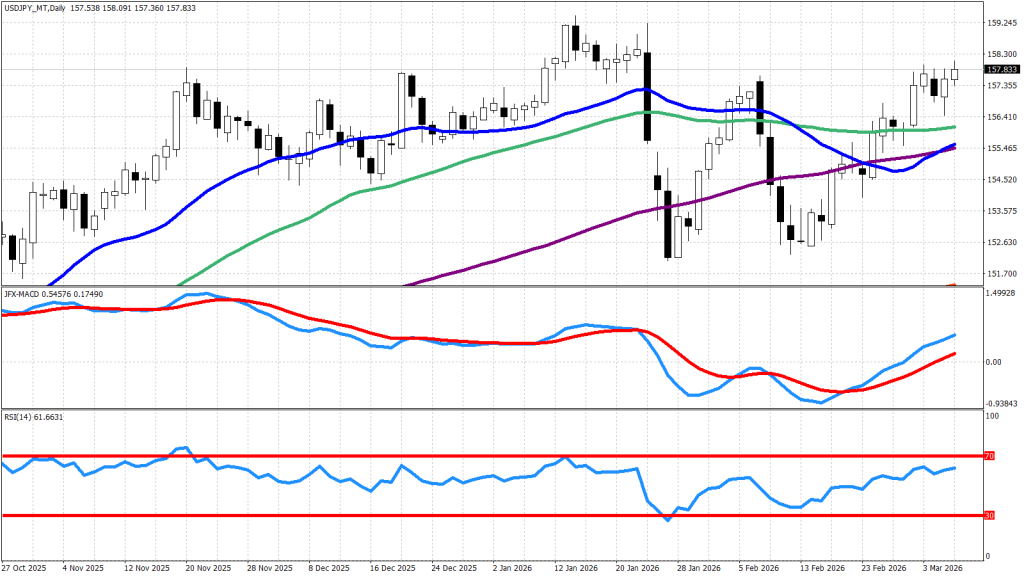Viewport: 1024px width, 576px height.
Task: Click the 154.520 price scale value
Action: pyautogui.click(x=1002, y=180)
